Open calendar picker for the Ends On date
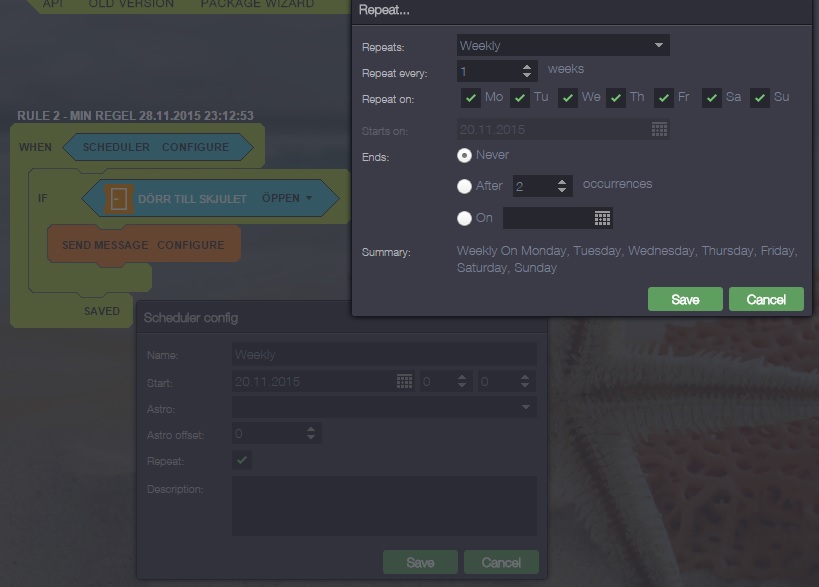The width and height of the screenshot is (819, 587). click(602, 218)
